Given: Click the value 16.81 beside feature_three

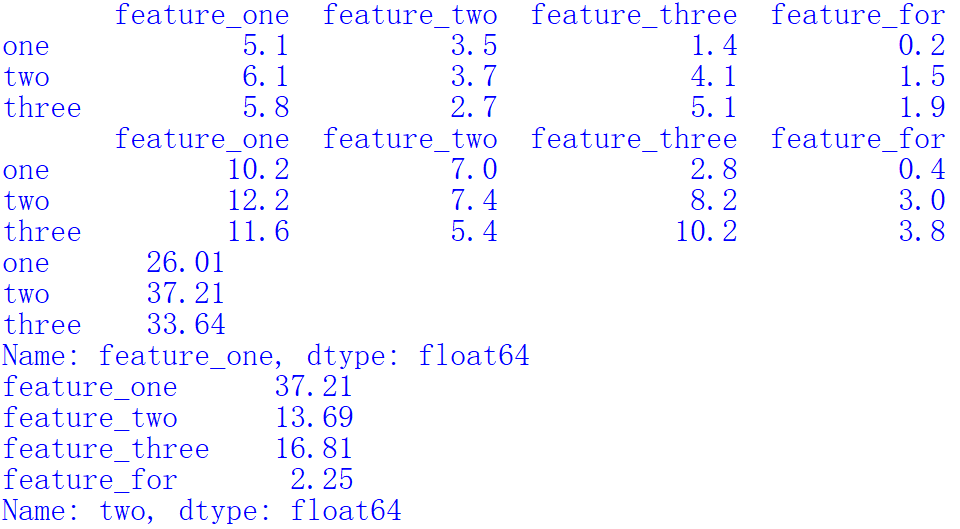Looking at the screenshot, I should (x=314, y=449).
